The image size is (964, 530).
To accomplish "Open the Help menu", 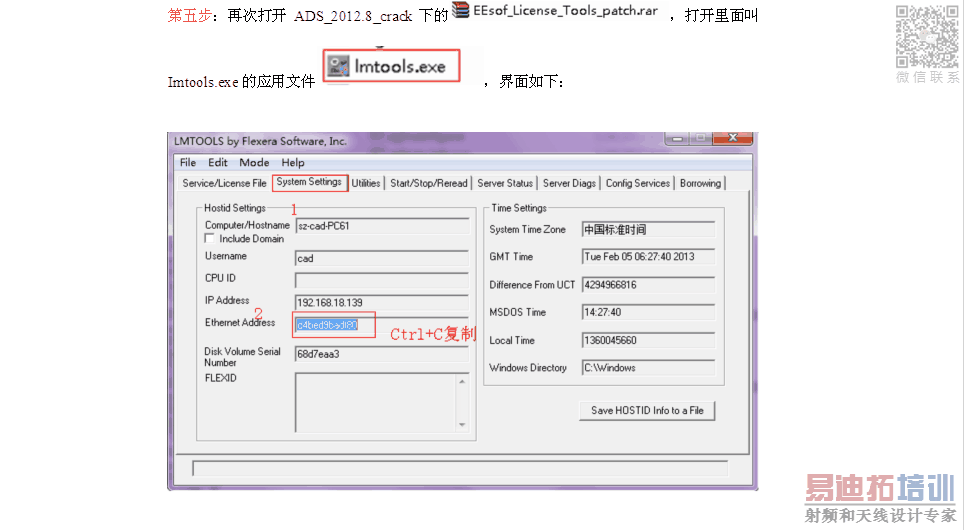I will 293,162.
